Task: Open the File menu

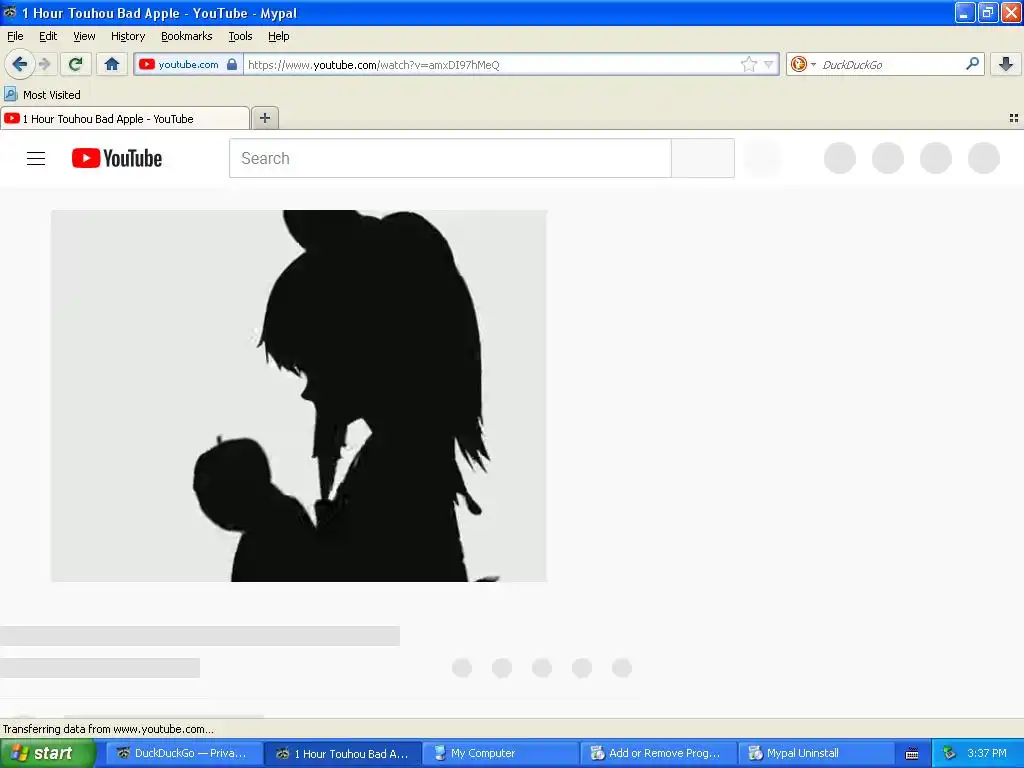Action: (15, 36)
